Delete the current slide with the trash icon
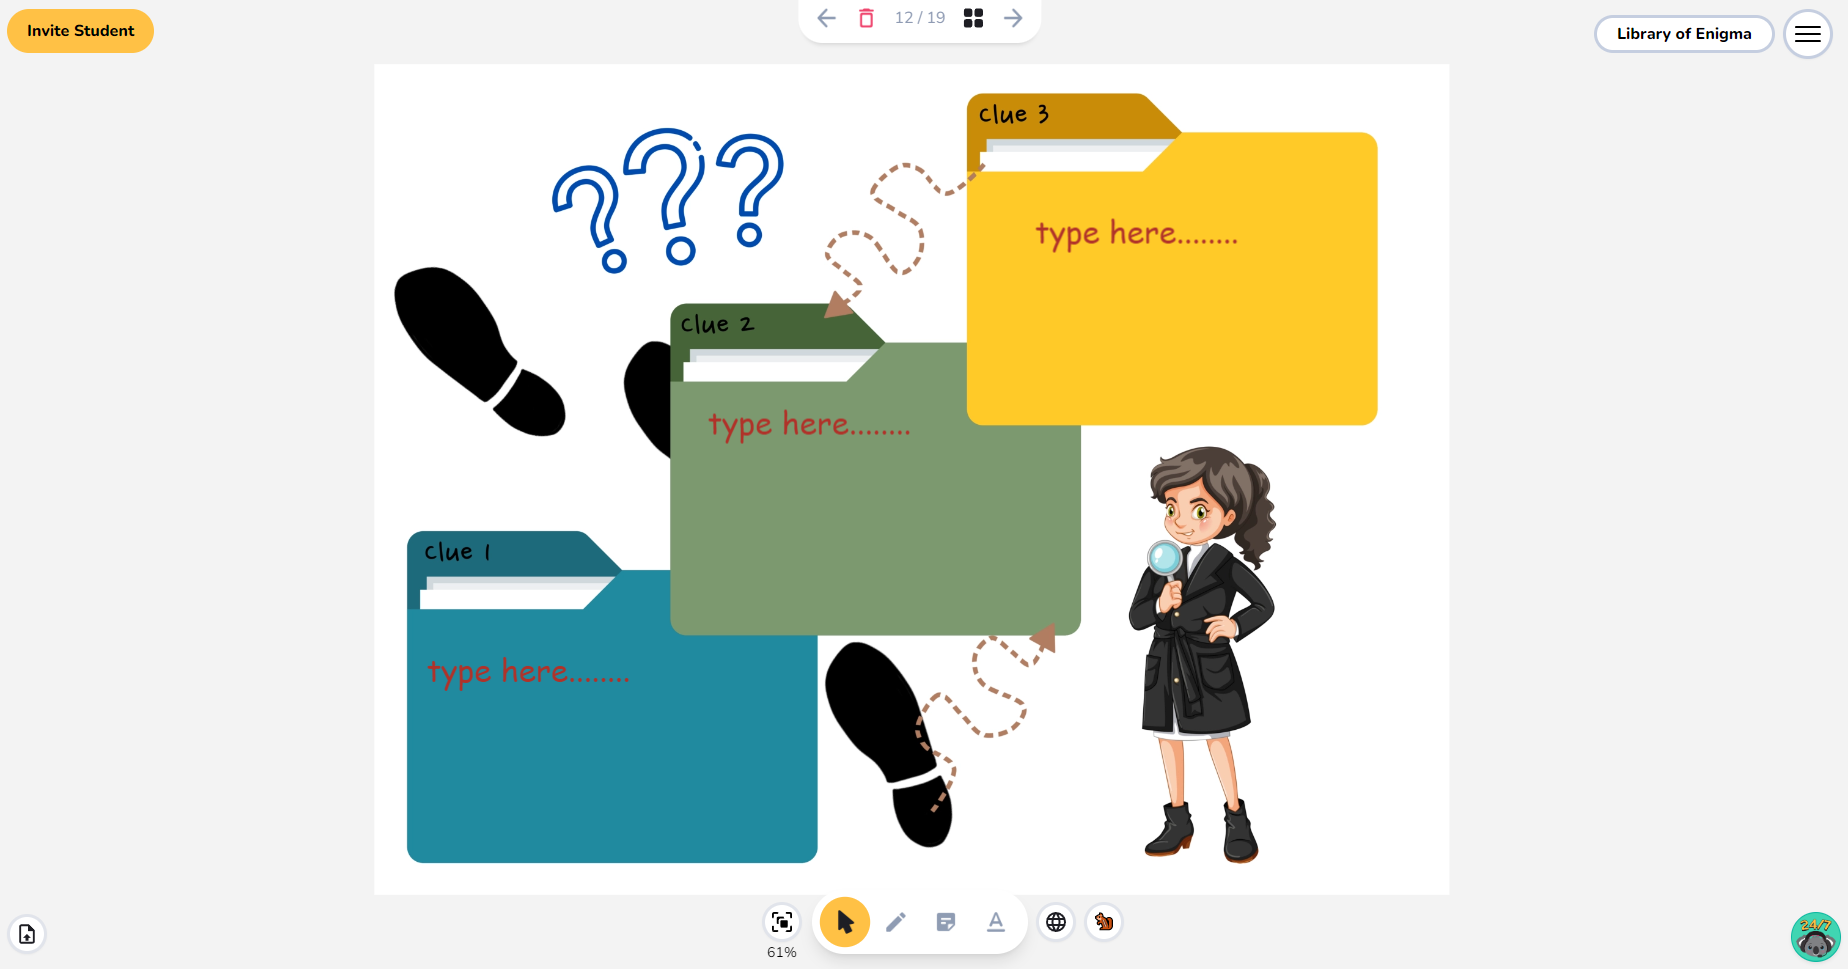1848x969 pixels. click(x=866, y=18)
